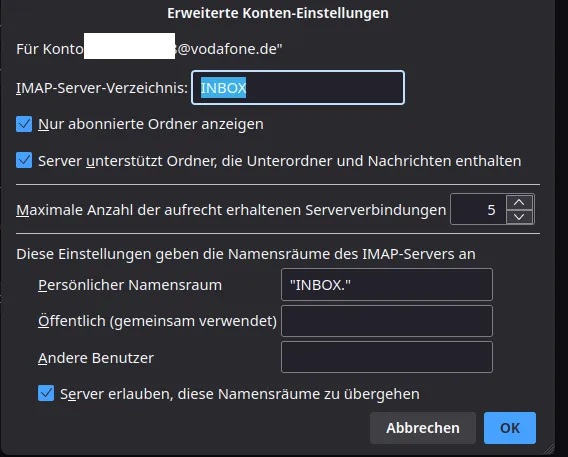
Task: Click the 'Erweiterte Konten-Einstellungen' dialog title
Action: click(278, 13)
